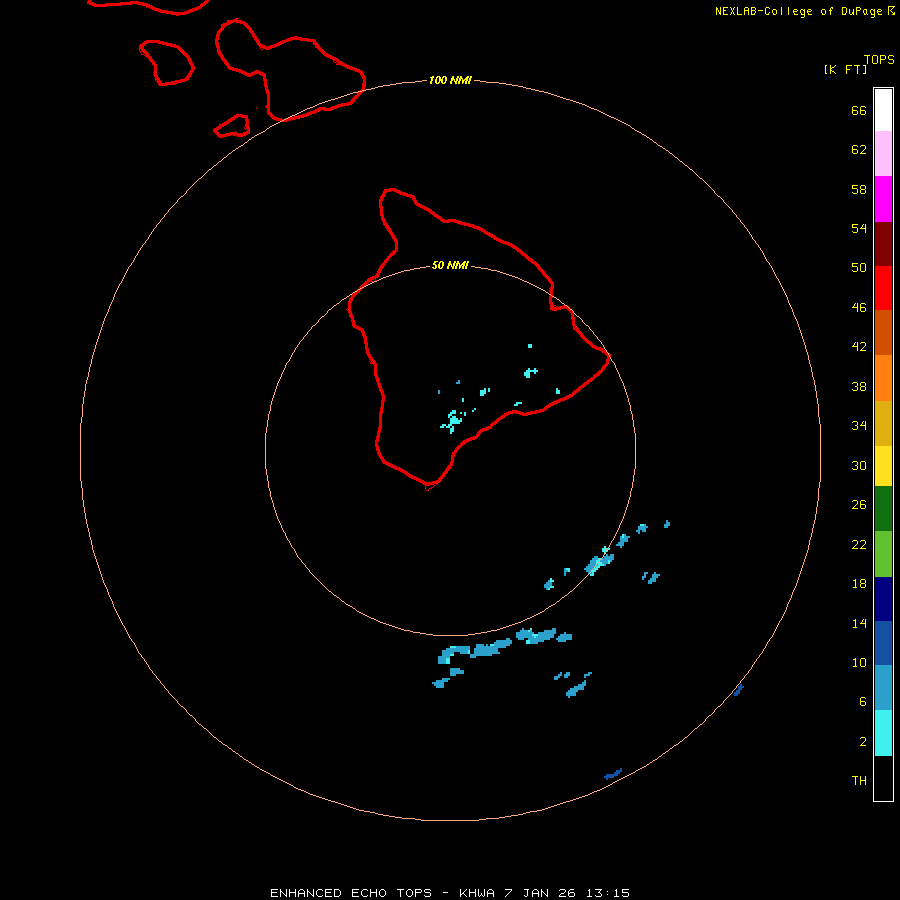Click the '46' legend value
Screen dimensions: 900x900
(859, 308)
